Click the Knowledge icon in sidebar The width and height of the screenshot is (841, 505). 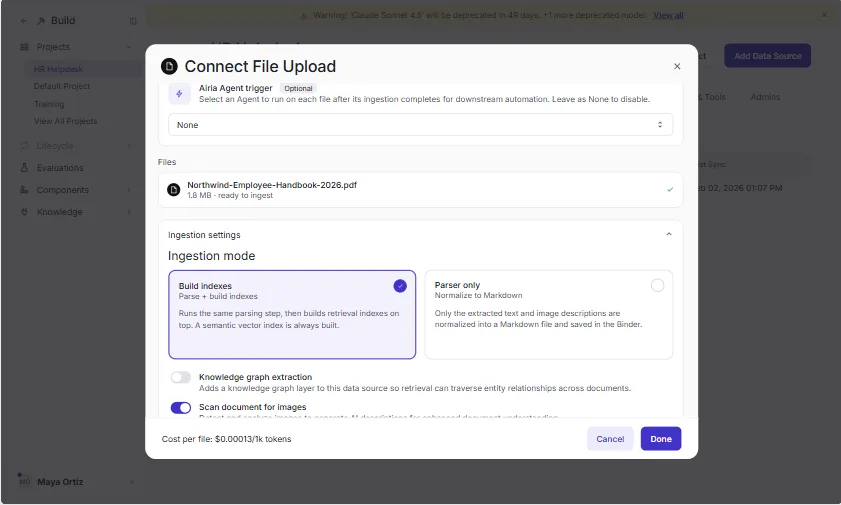tap(24, 212)
